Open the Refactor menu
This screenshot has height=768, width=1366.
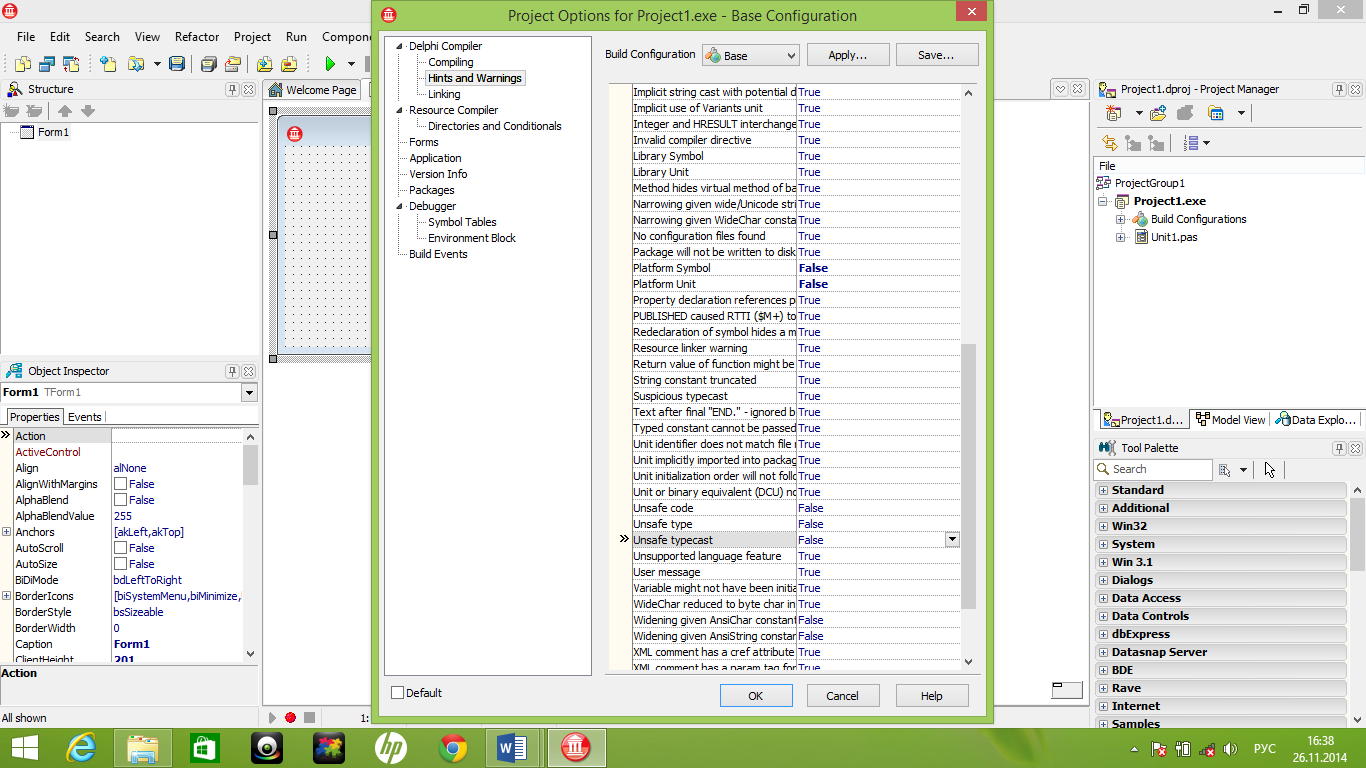(x=197, y=36)
